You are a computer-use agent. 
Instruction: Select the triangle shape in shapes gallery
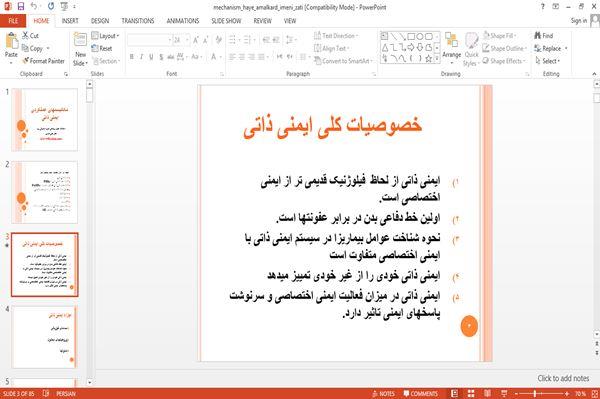click(385, 48)
